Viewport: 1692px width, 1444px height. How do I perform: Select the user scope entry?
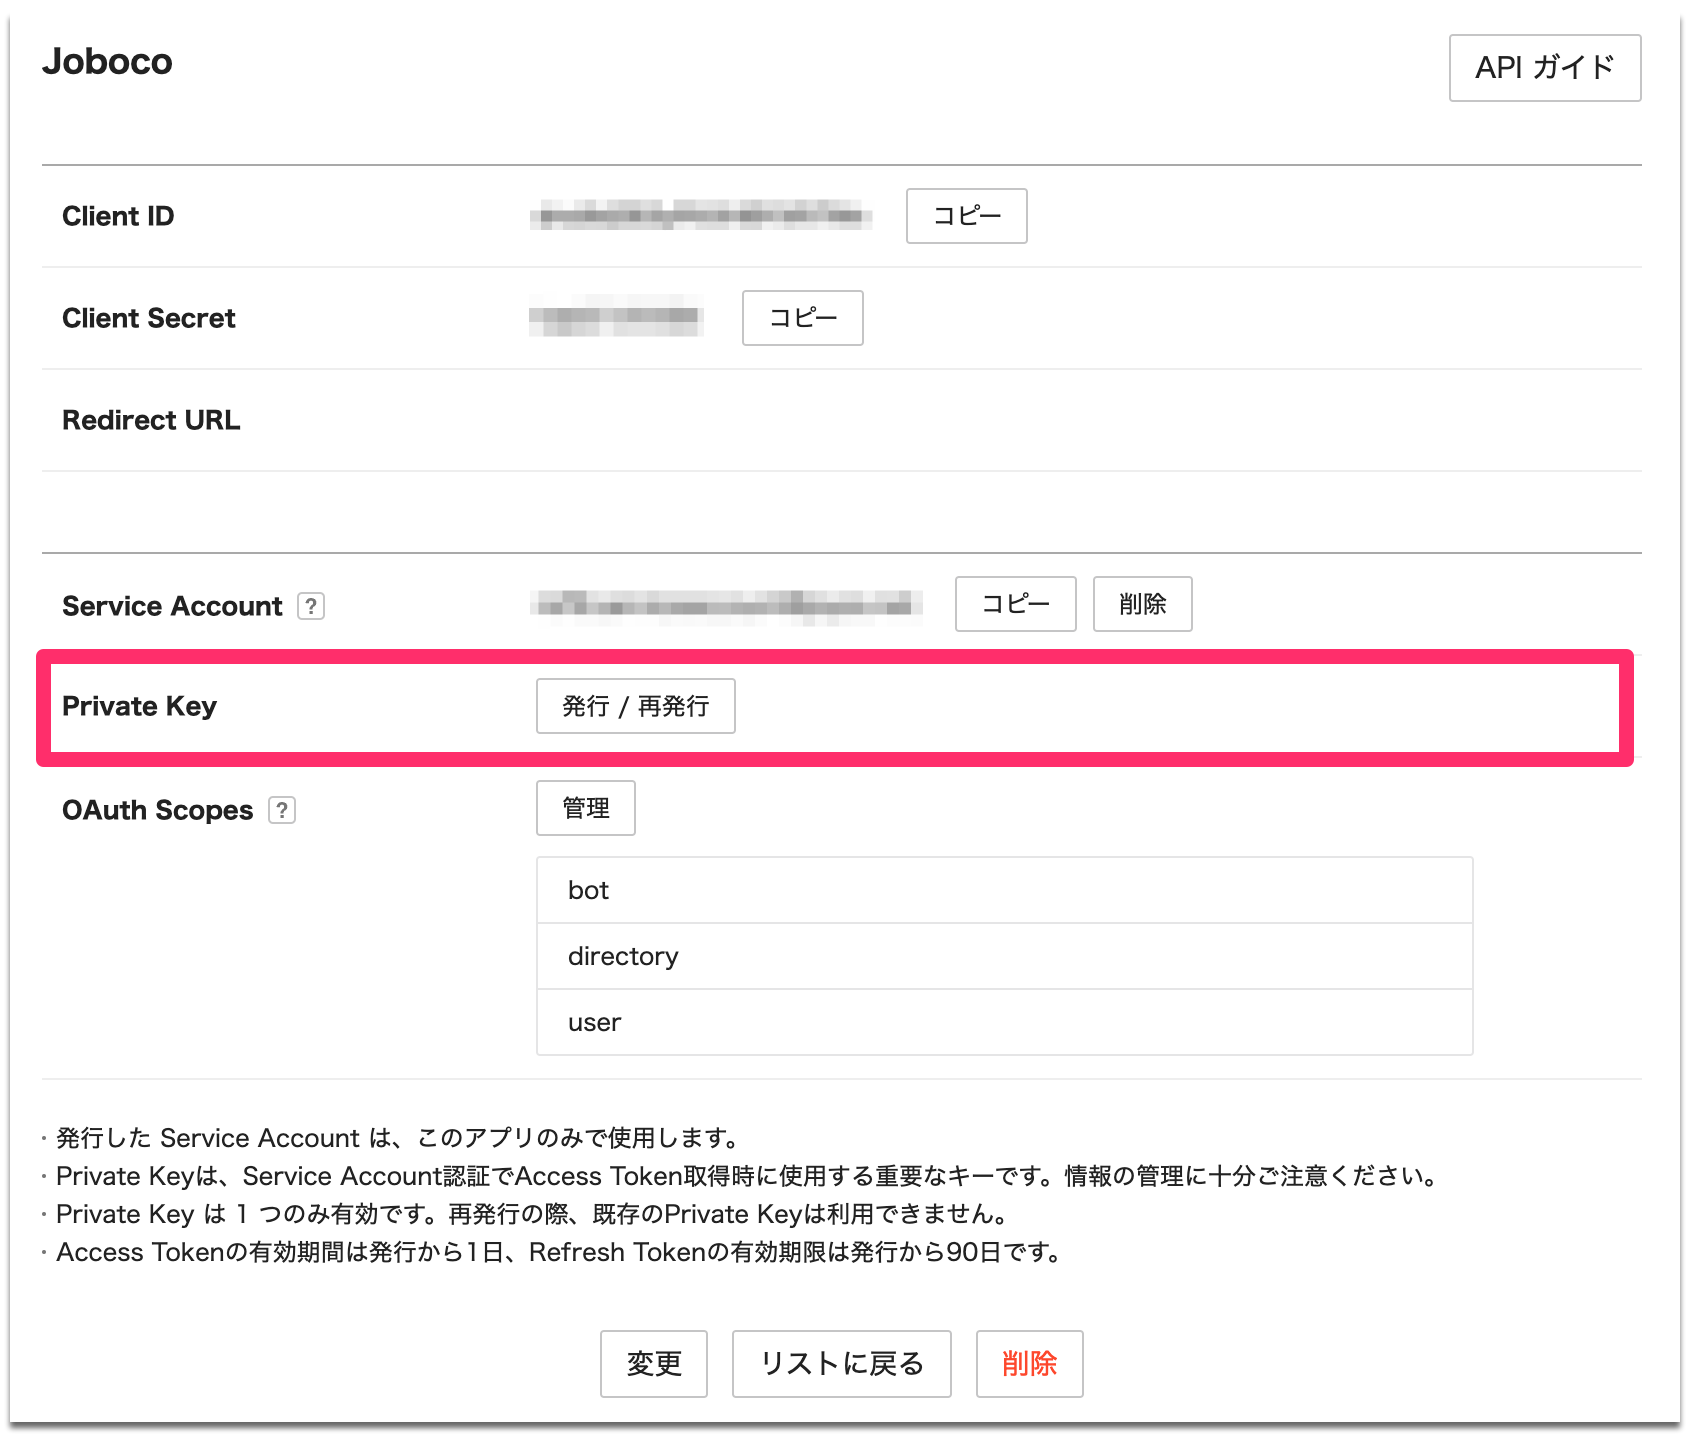tap(1003, 1022)
